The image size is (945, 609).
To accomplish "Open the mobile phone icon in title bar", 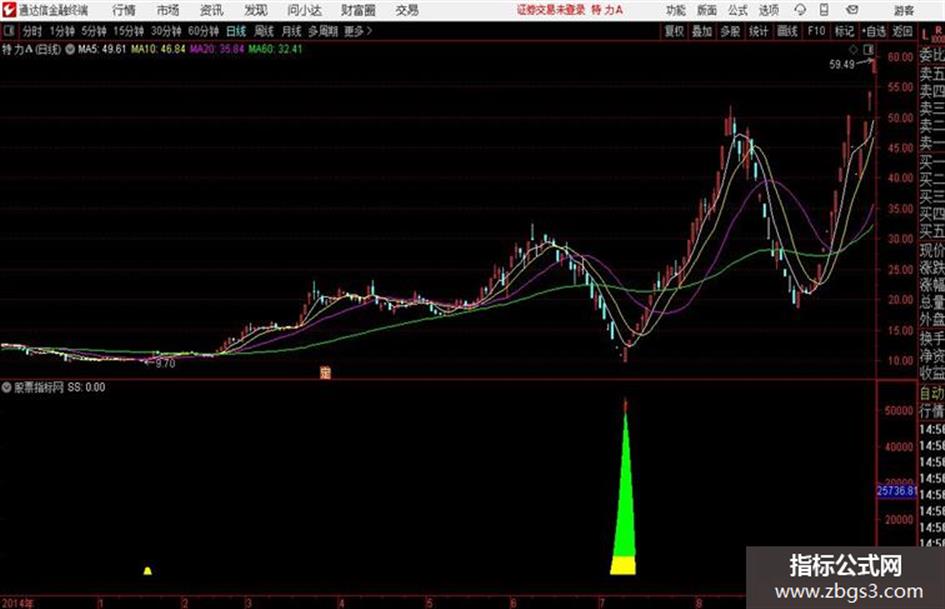I will 824,10.
